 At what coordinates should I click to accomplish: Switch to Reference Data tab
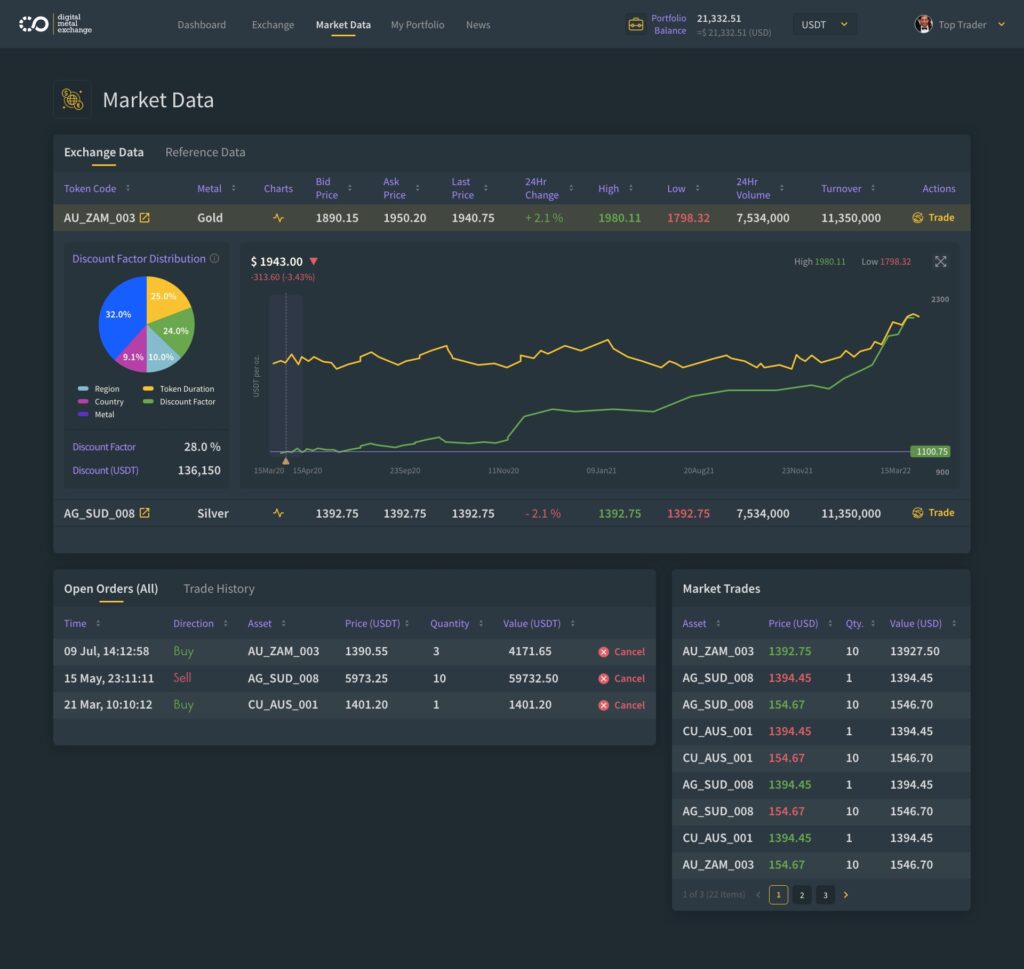[x=205, y=152]
